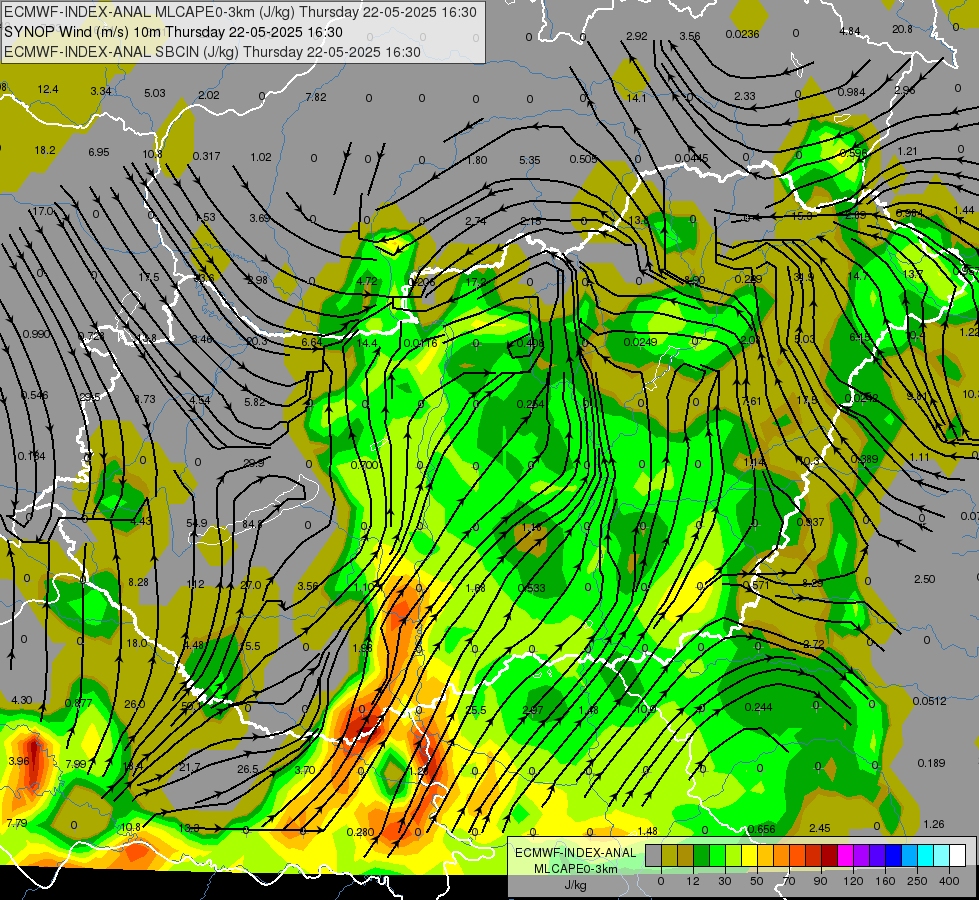Select the white legend swatch
Viewport: 979px width, 900px height.
957,855
